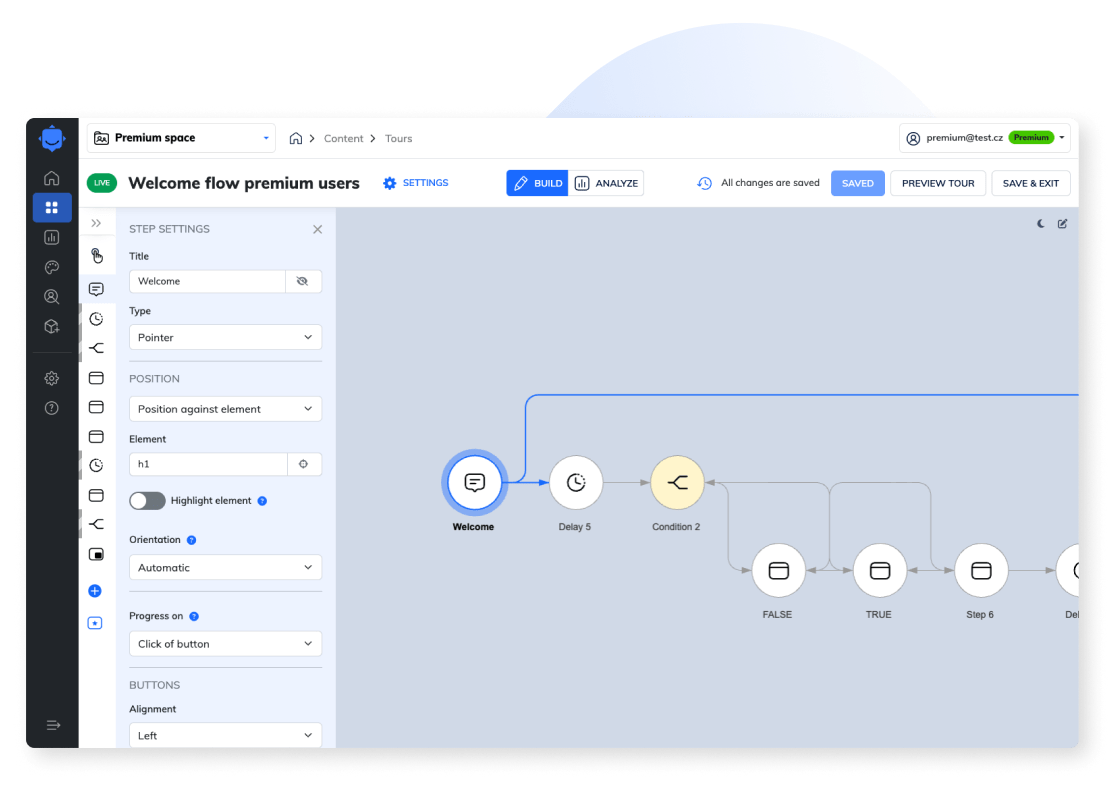Select the Welcome pointer step icon in sidebar

[x=96, y=288]
